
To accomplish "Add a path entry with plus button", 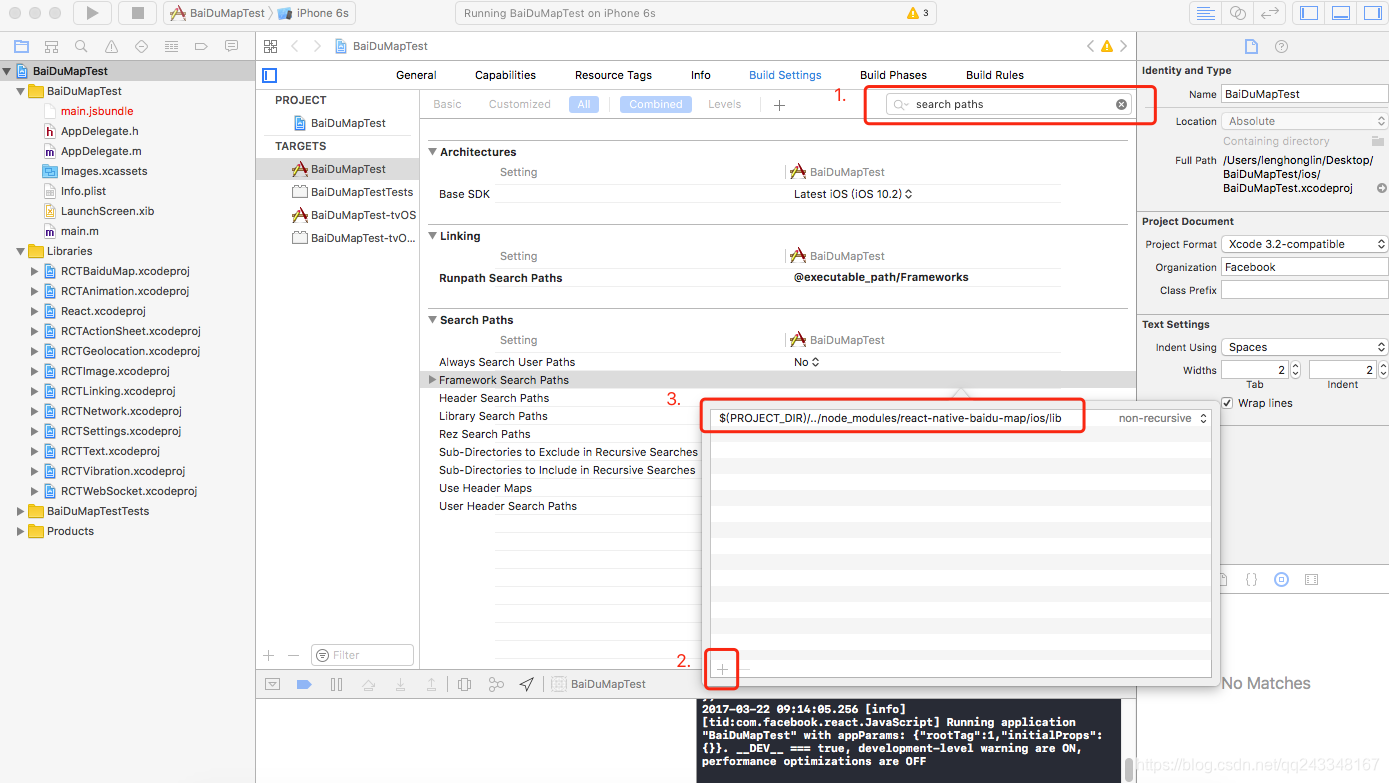I will click(722, 669).
